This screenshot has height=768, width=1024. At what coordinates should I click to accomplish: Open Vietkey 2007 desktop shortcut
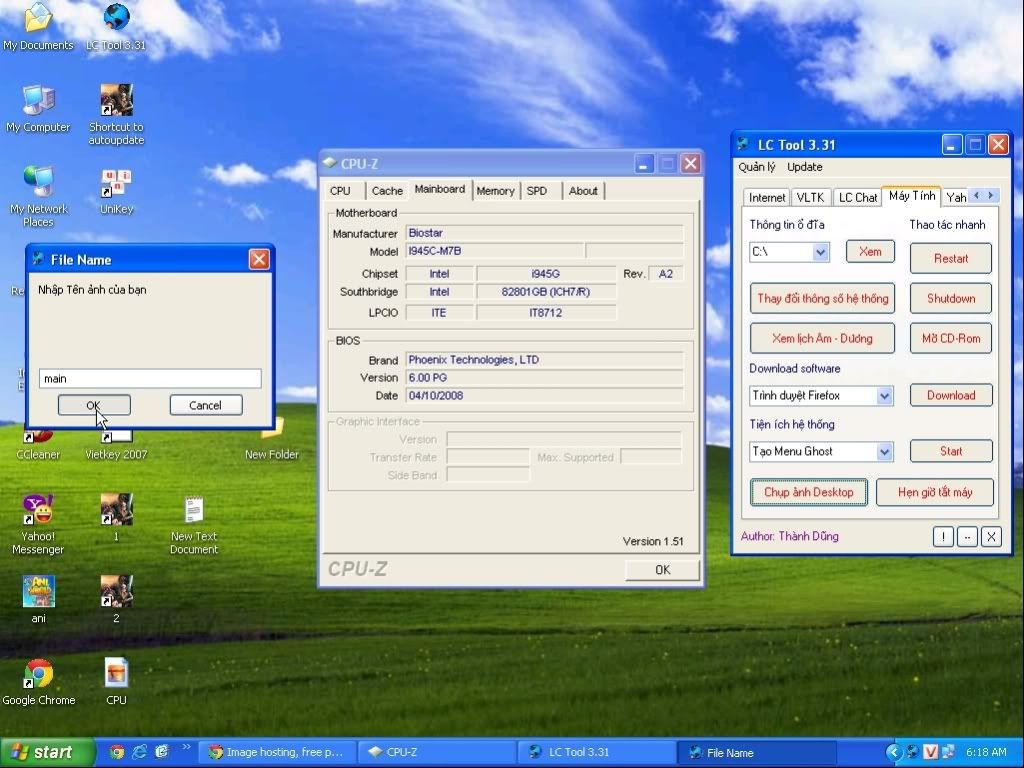116,445
